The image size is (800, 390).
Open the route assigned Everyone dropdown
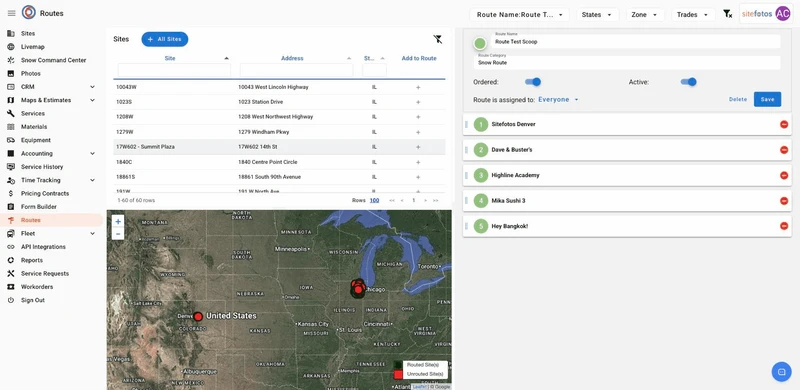(x=559, y=100)
